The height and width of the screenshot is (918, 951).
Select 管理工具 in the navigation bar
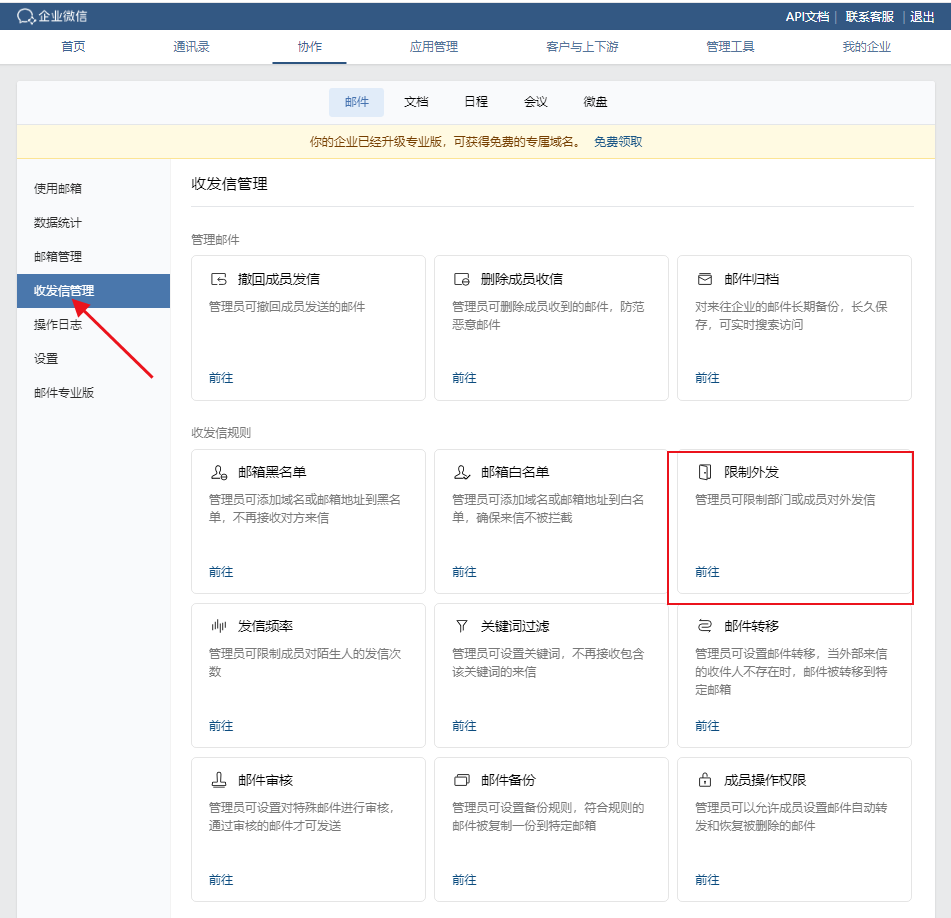tap(730, 47)
